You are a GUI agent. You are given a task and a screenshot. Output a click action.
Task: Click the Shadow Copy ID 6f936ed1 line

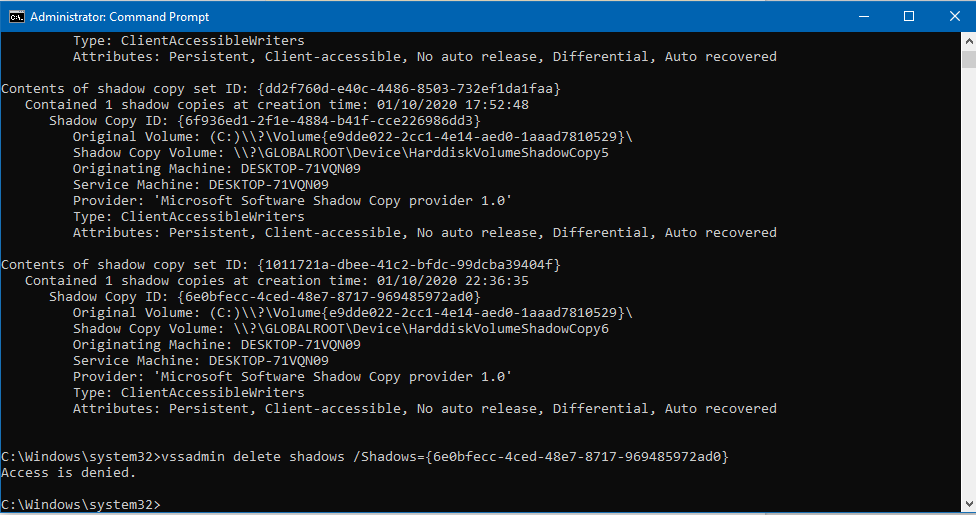click(x=265, y=120)
